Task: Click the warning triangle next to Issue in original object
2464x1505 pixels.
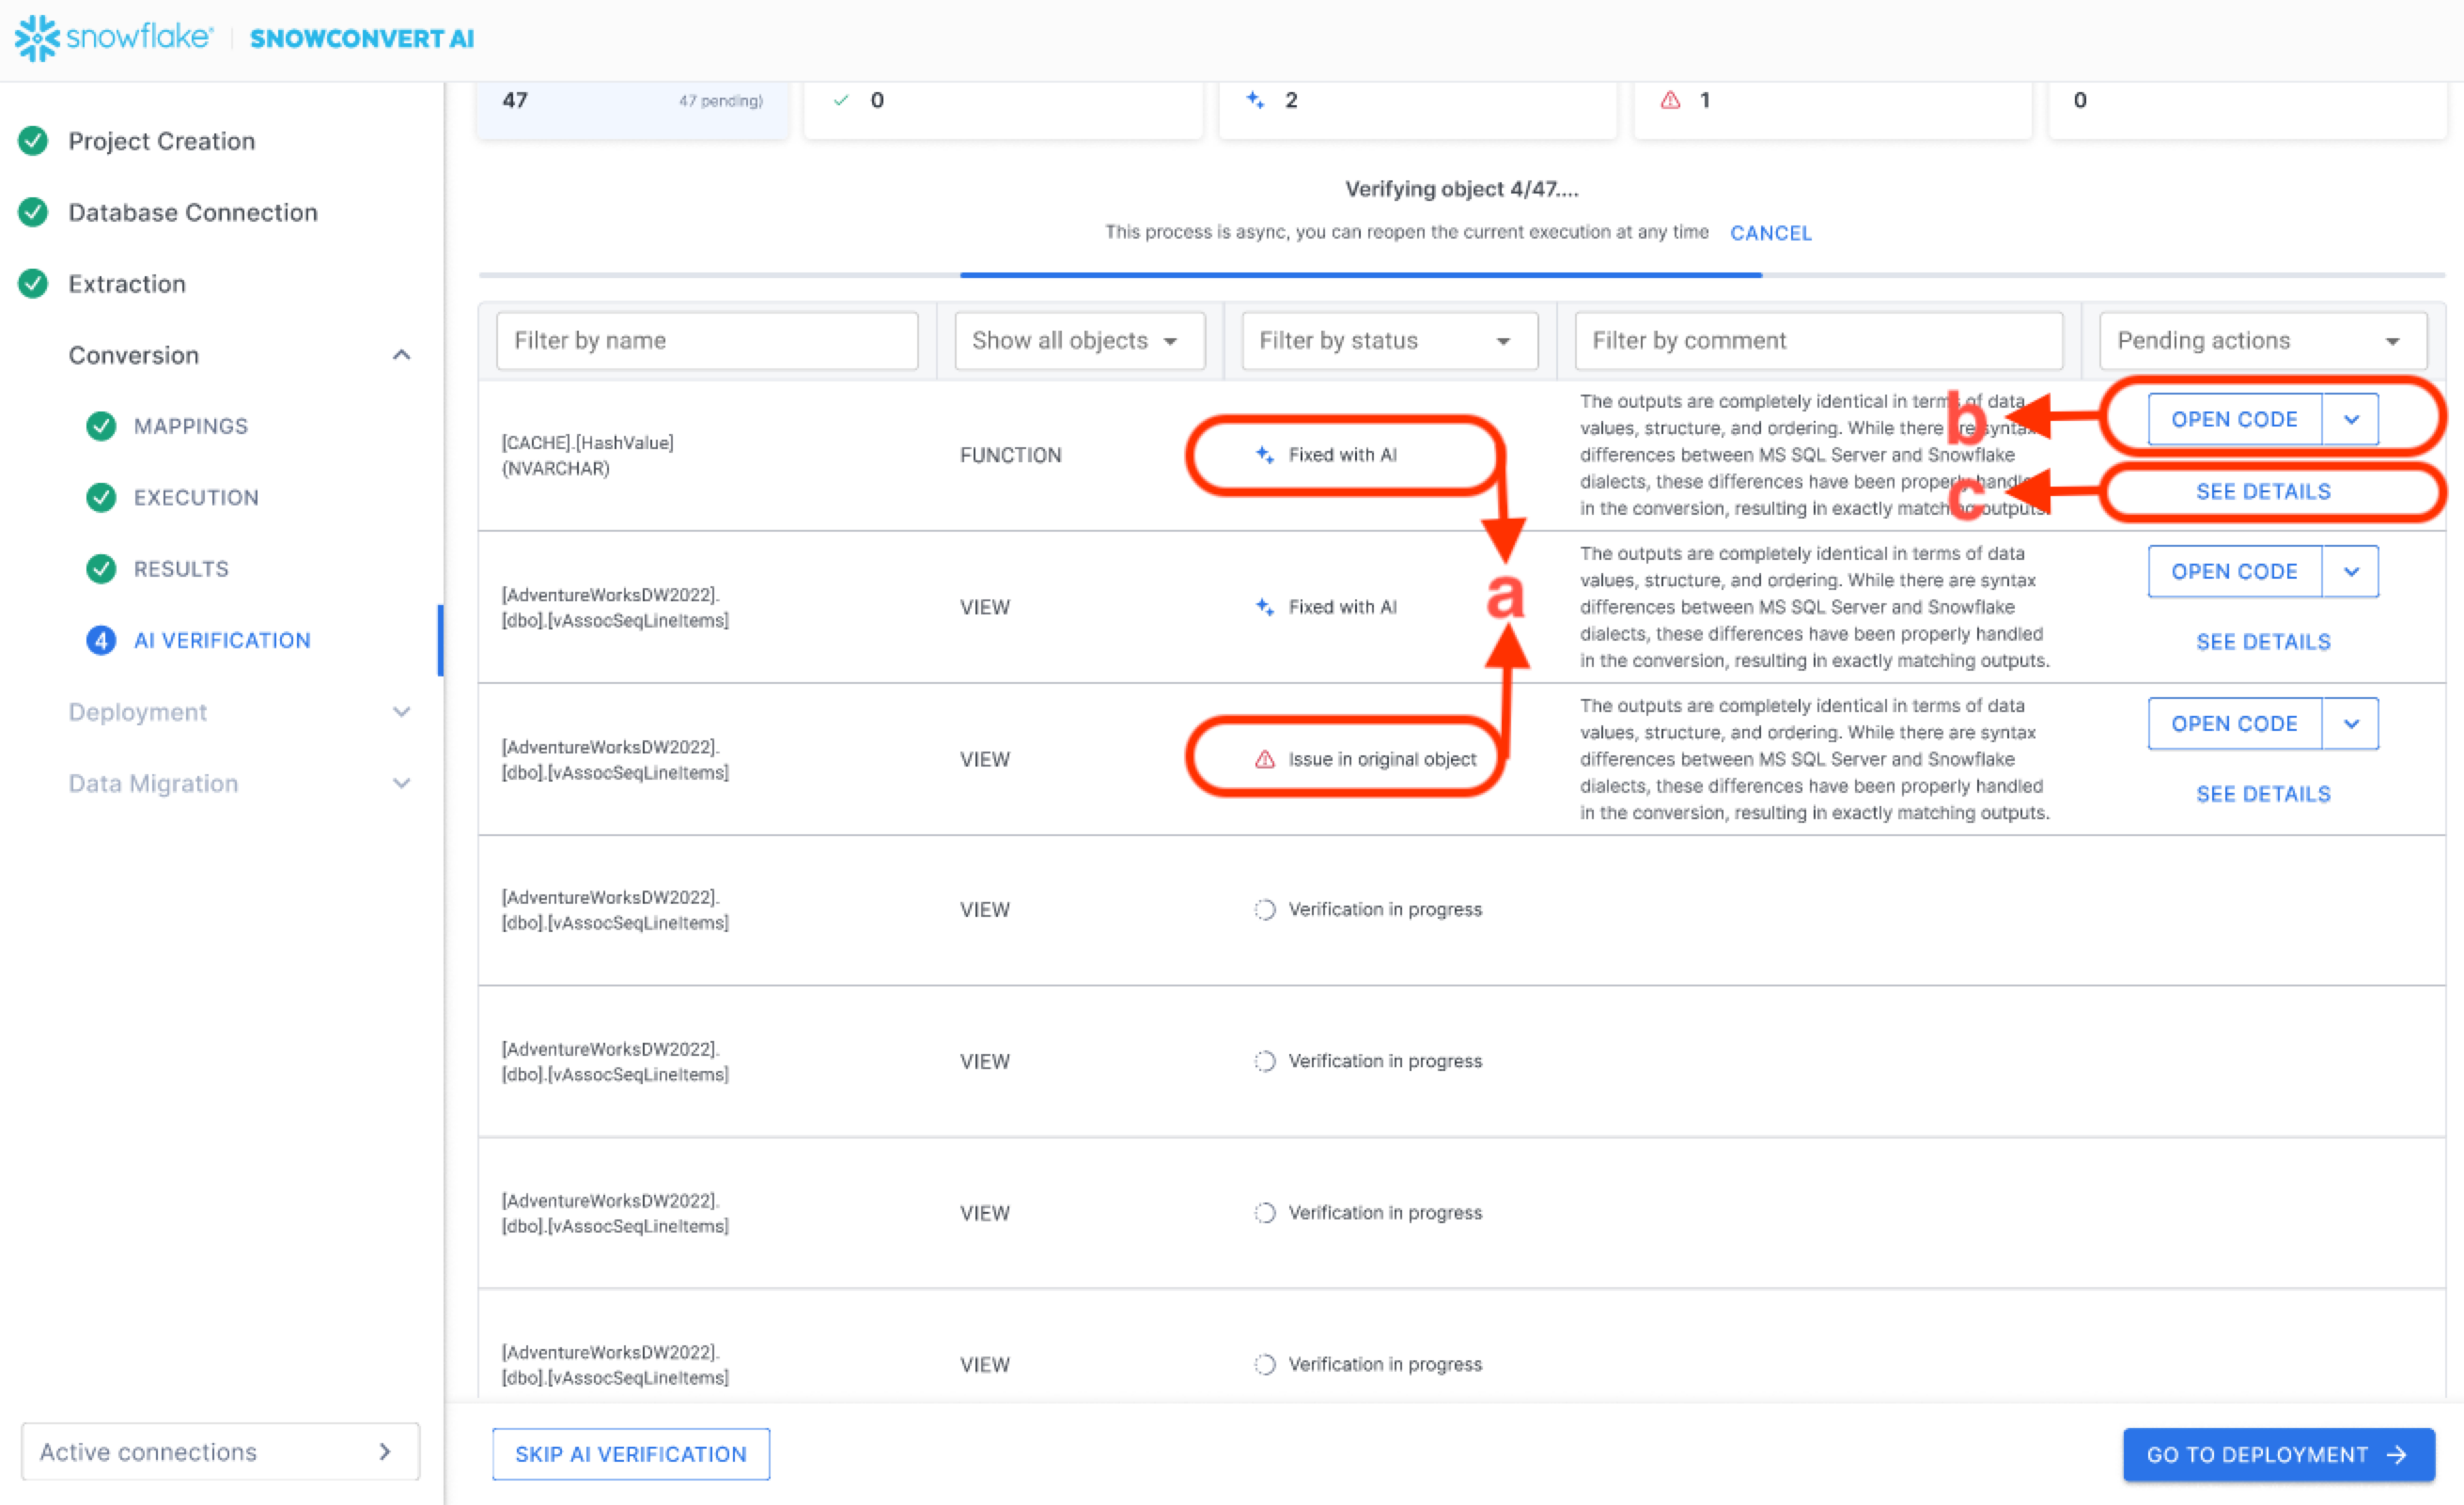Action: pos(1264,760)
